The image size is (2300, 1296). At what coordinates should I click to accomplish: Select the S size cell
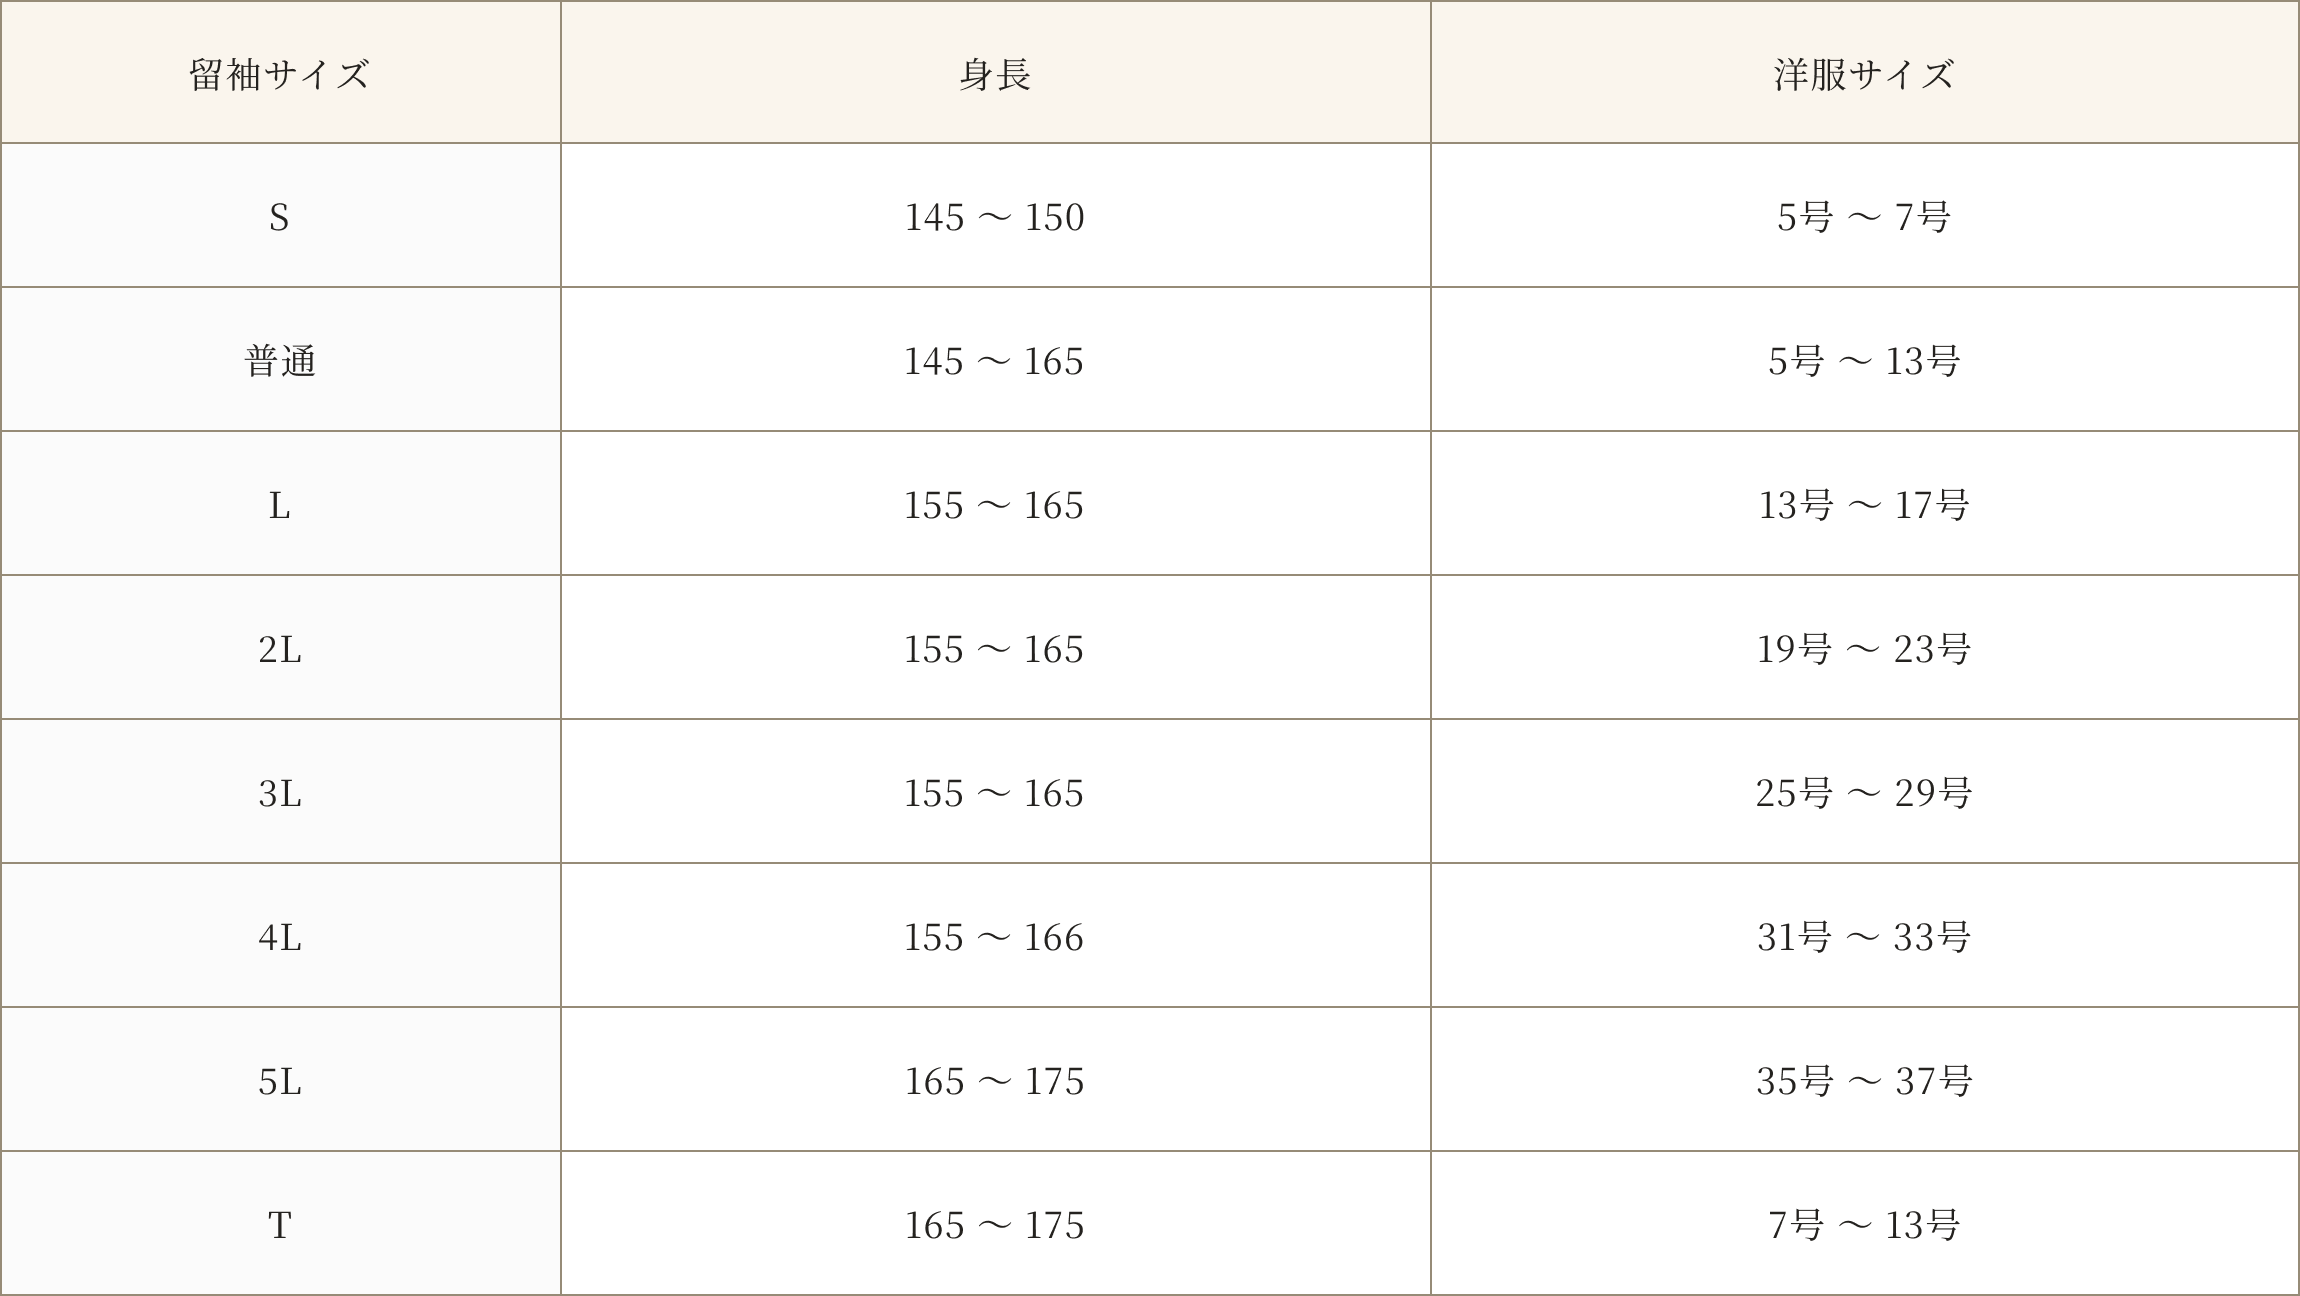pyautogui.click(x=281, y=216)
